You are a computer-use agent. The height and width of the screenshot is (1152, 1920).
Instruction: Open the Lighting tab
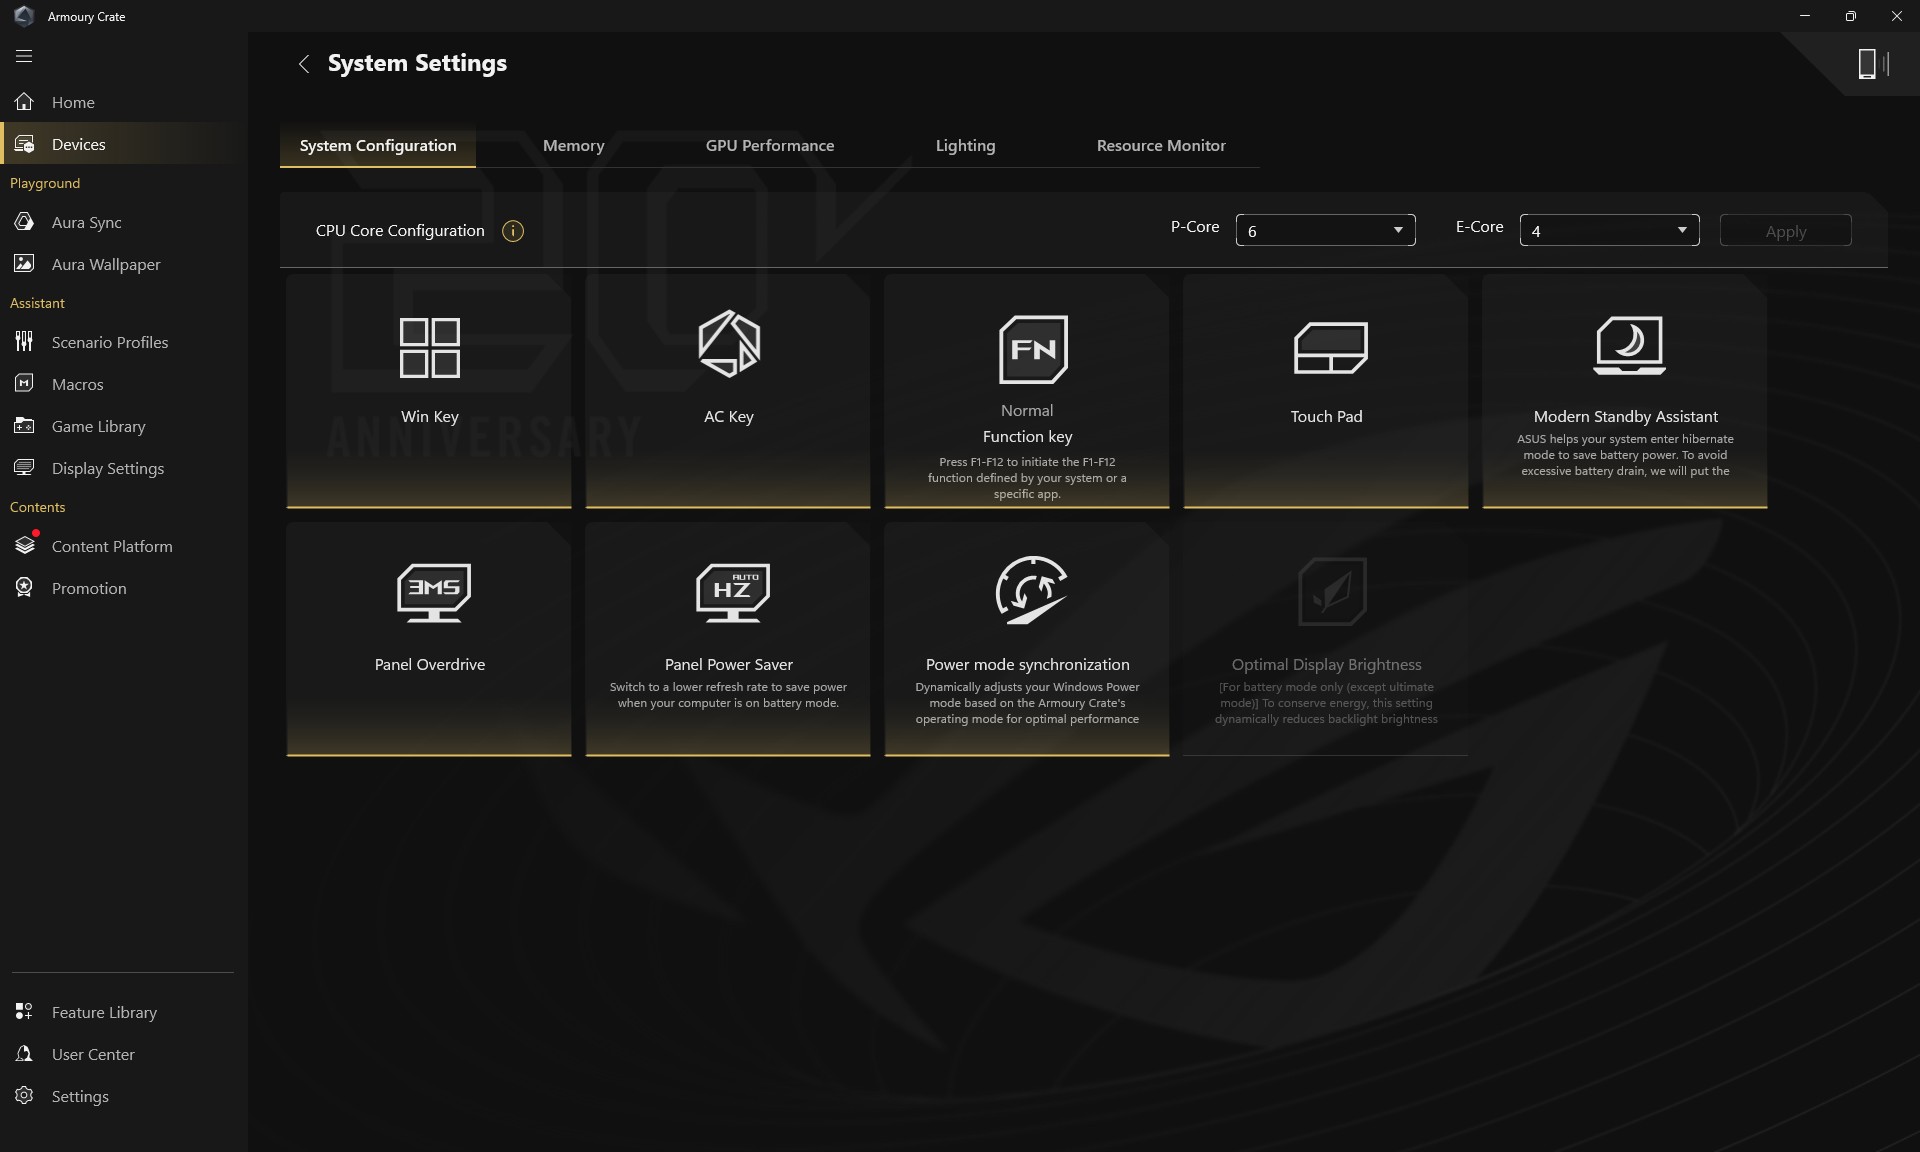pyautogui.click(x=966, y=146)
